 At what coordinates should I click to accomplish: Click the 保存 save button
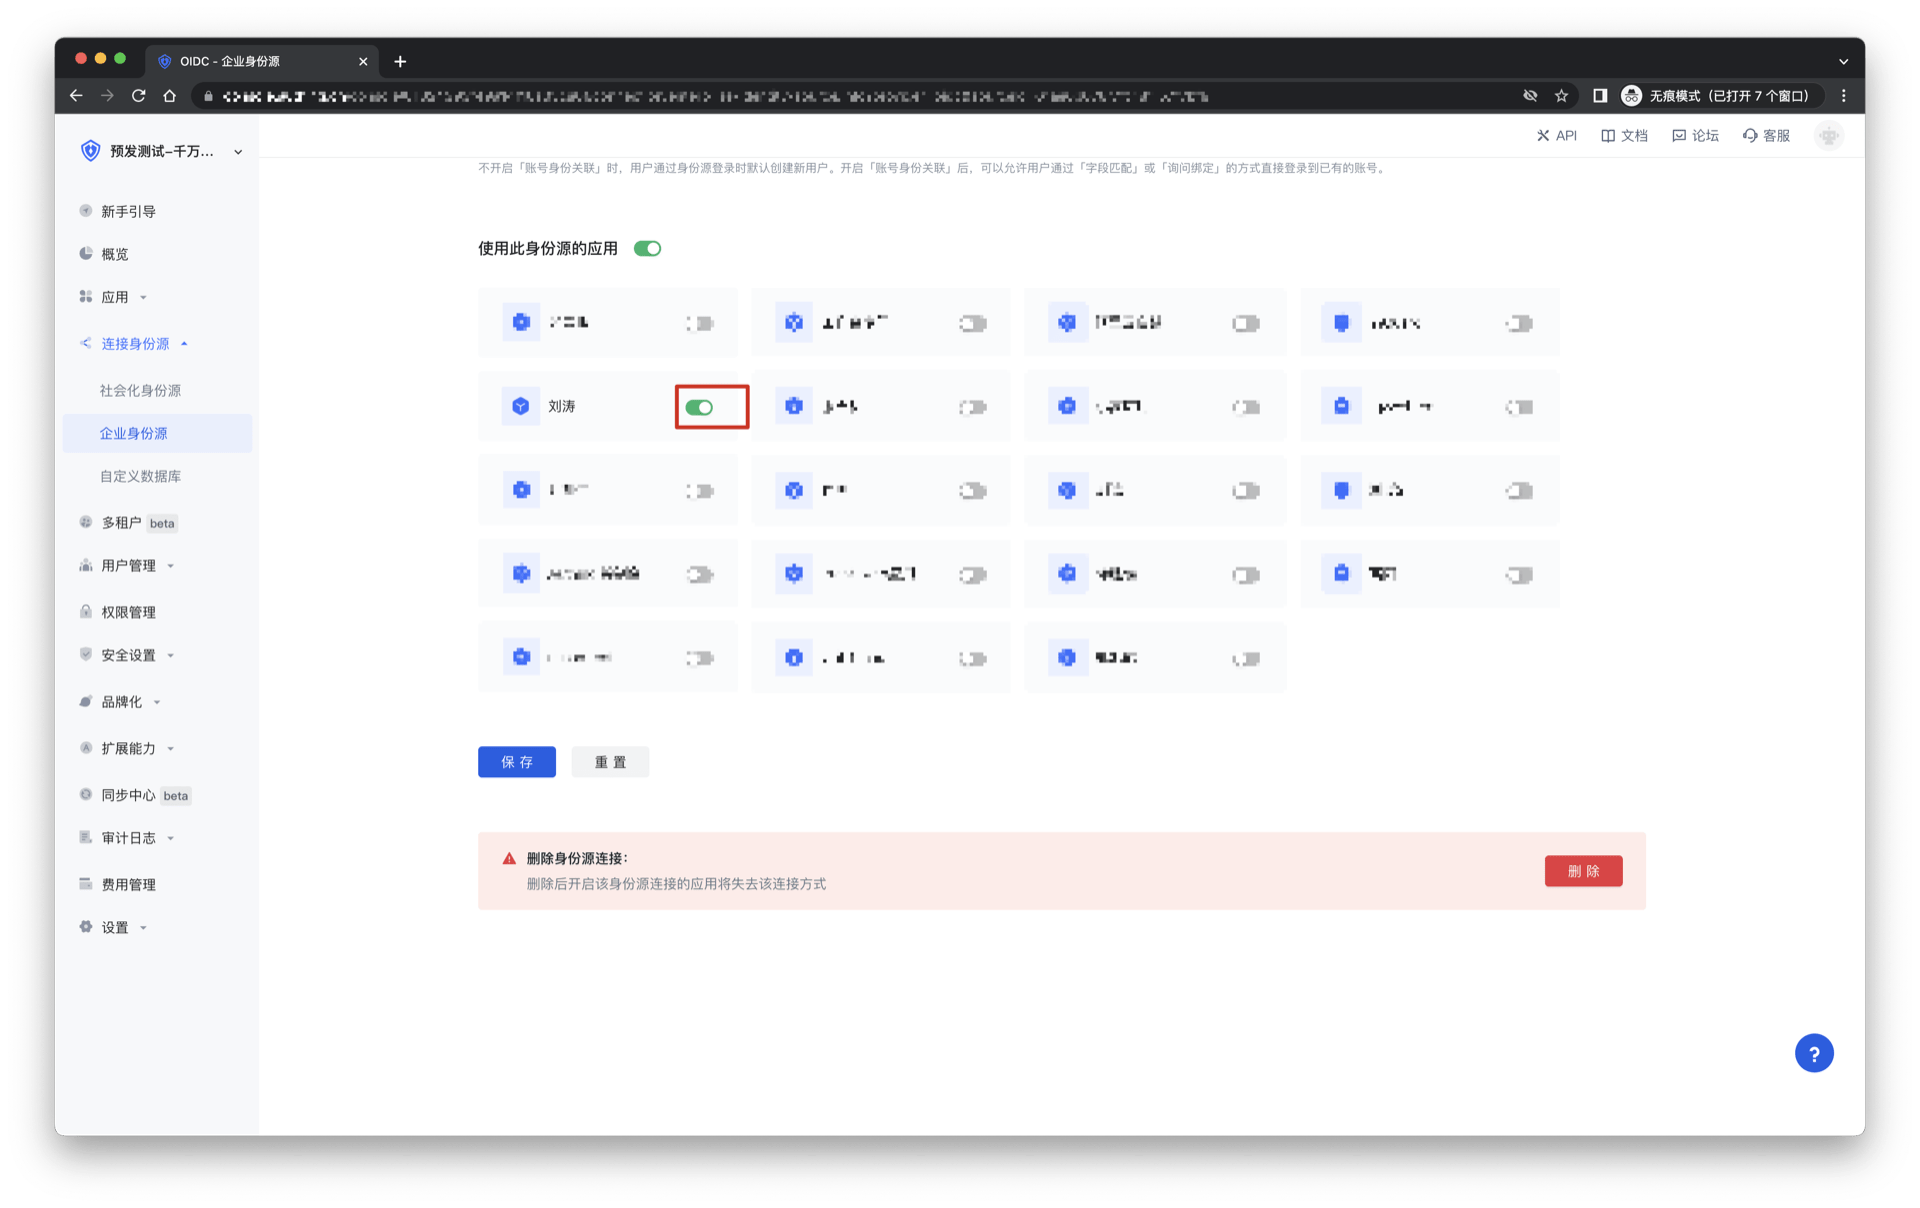[x=516, y=761]
